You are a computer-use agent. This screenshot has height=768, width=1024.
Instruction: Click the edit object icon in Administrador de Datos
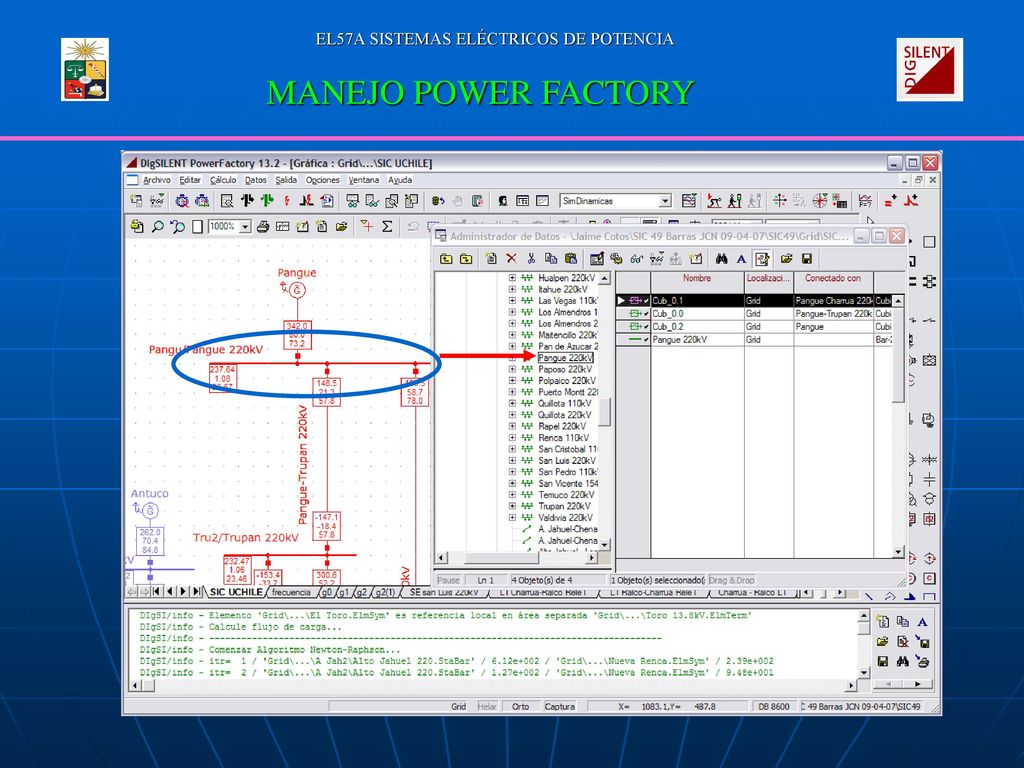tap(596, 259)
